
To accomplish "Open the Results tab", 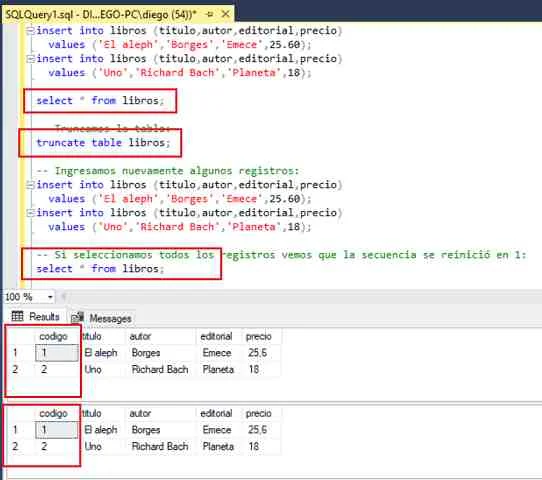I will point(35,317).
